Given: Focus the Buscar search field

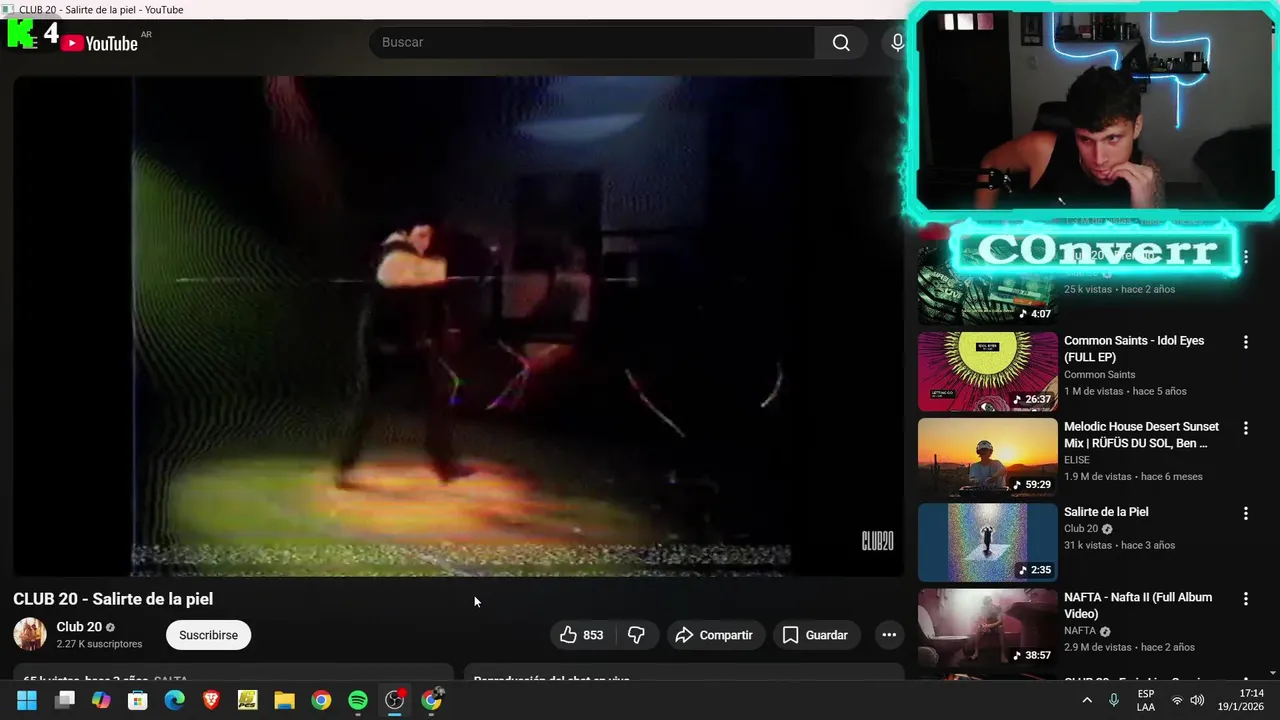Looking at the screenshot, I should point(592,42).
